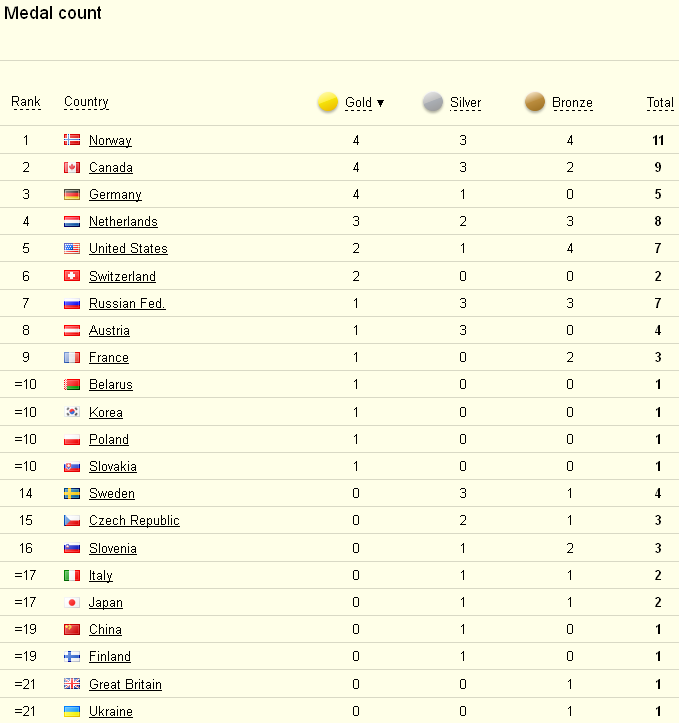Click the Great Britain flag icon
679x723 pixels.
(x=72, y=684)
